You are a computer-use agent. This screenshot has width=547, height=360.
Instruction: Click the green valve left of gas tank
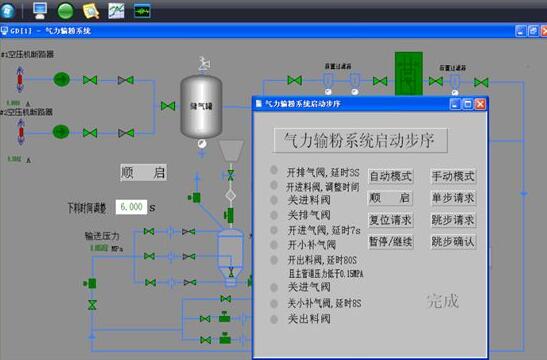(168, 106)
